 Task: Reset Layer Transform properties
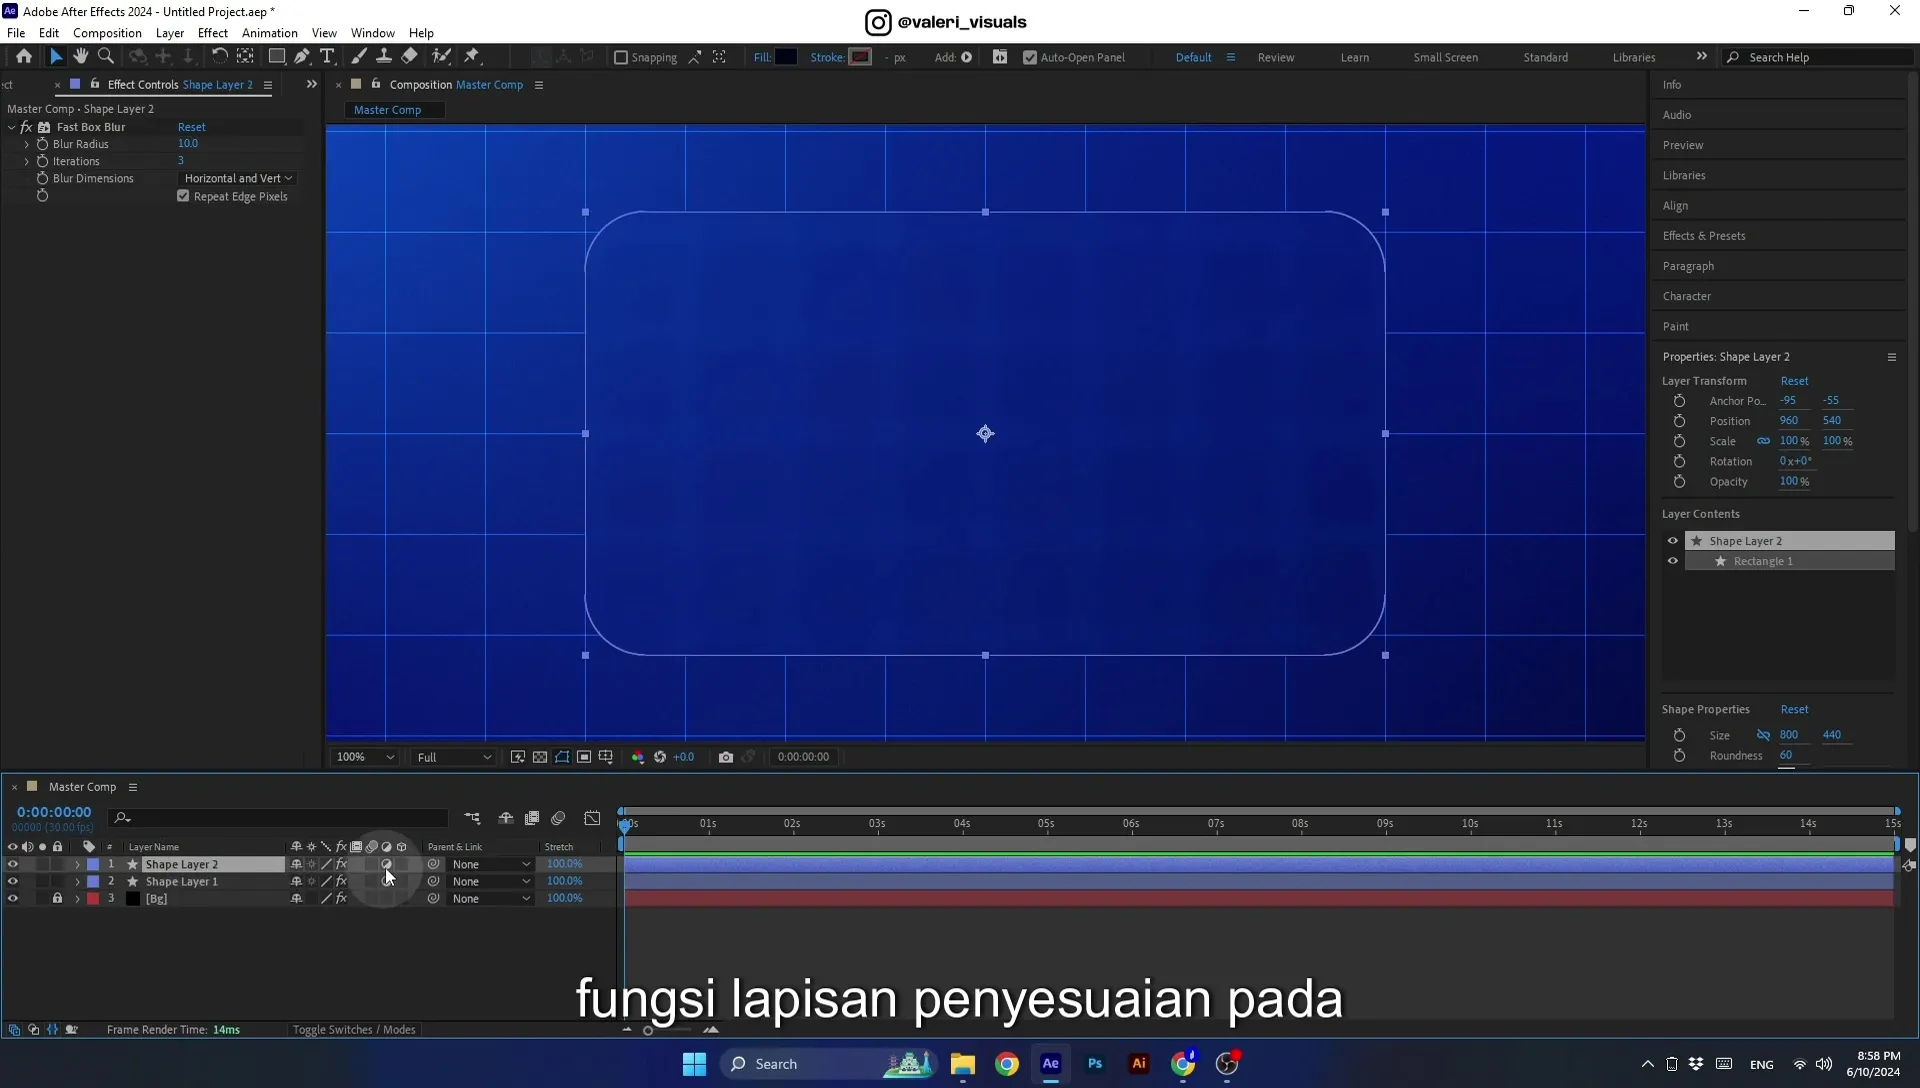1794,381
